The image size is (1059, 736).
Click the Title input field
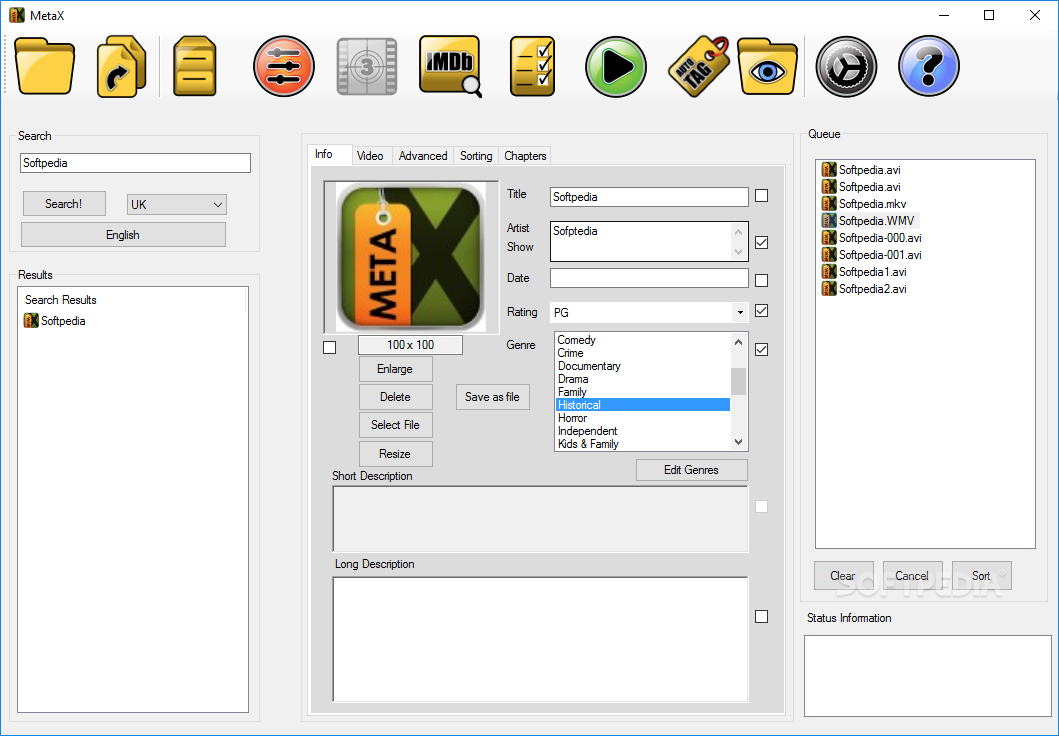649,197
